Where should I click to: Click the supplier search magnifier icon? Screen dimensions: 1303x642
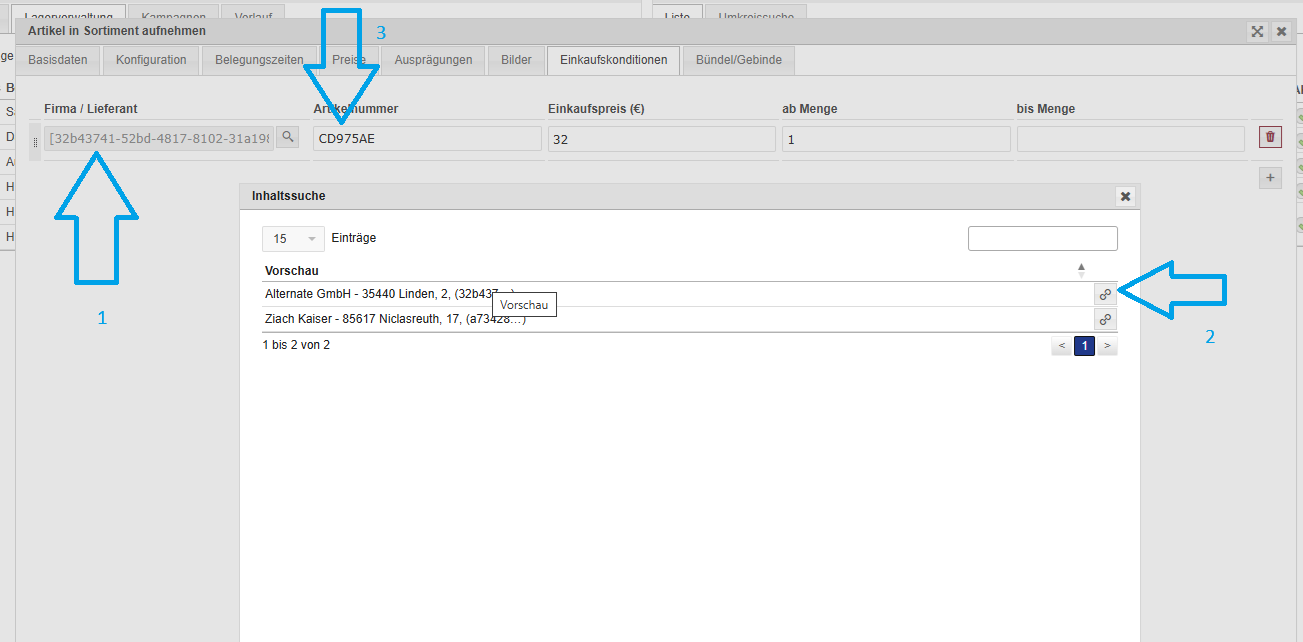(x=287, y=137)
